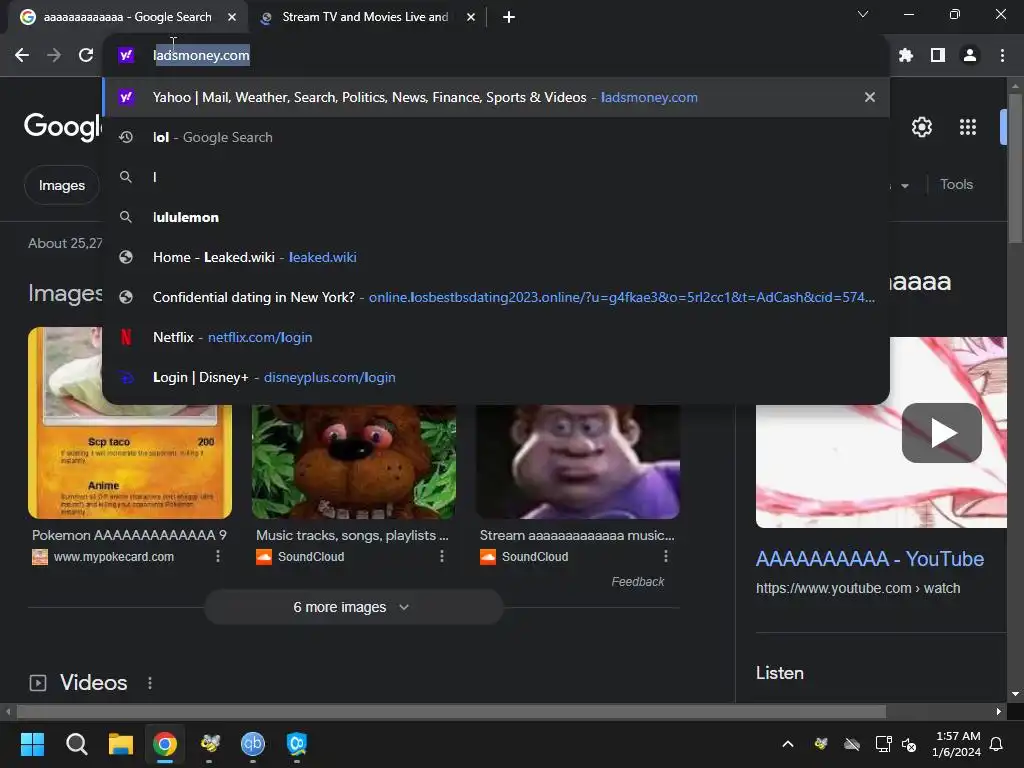Open the Chrome profile avatar
The width and height of the screenshot is (1024, 768).
coord(970,56)
